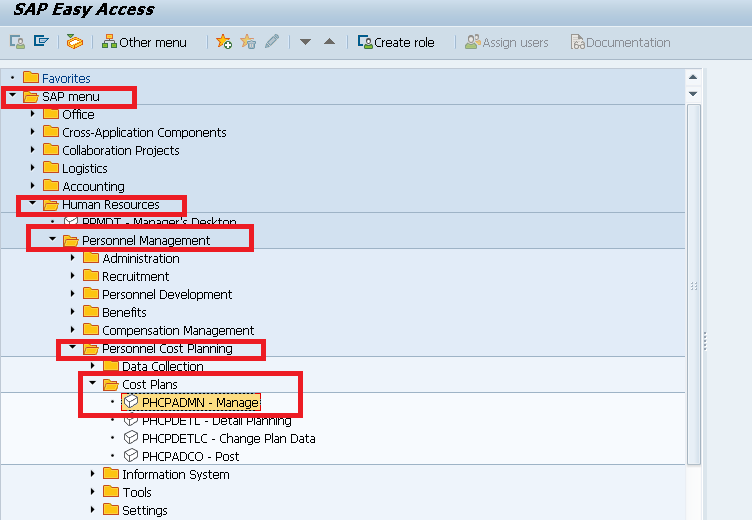Click the 'Cross-Application Components' label

tap(144, 132)
